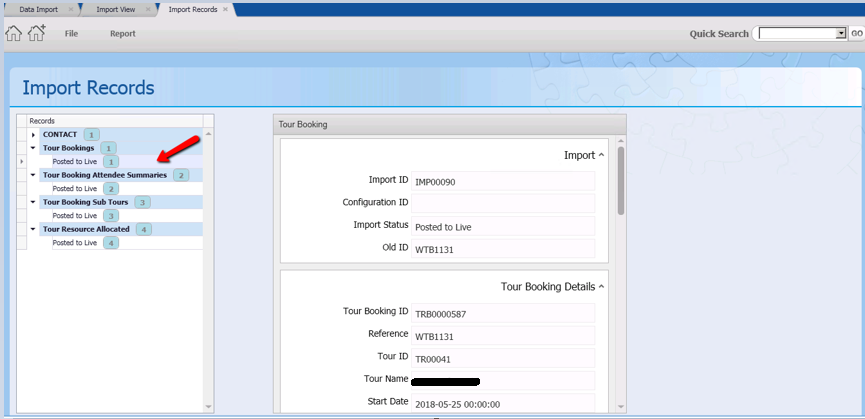Click the Tour Booking form vertical scrollbar

[621, 180]
